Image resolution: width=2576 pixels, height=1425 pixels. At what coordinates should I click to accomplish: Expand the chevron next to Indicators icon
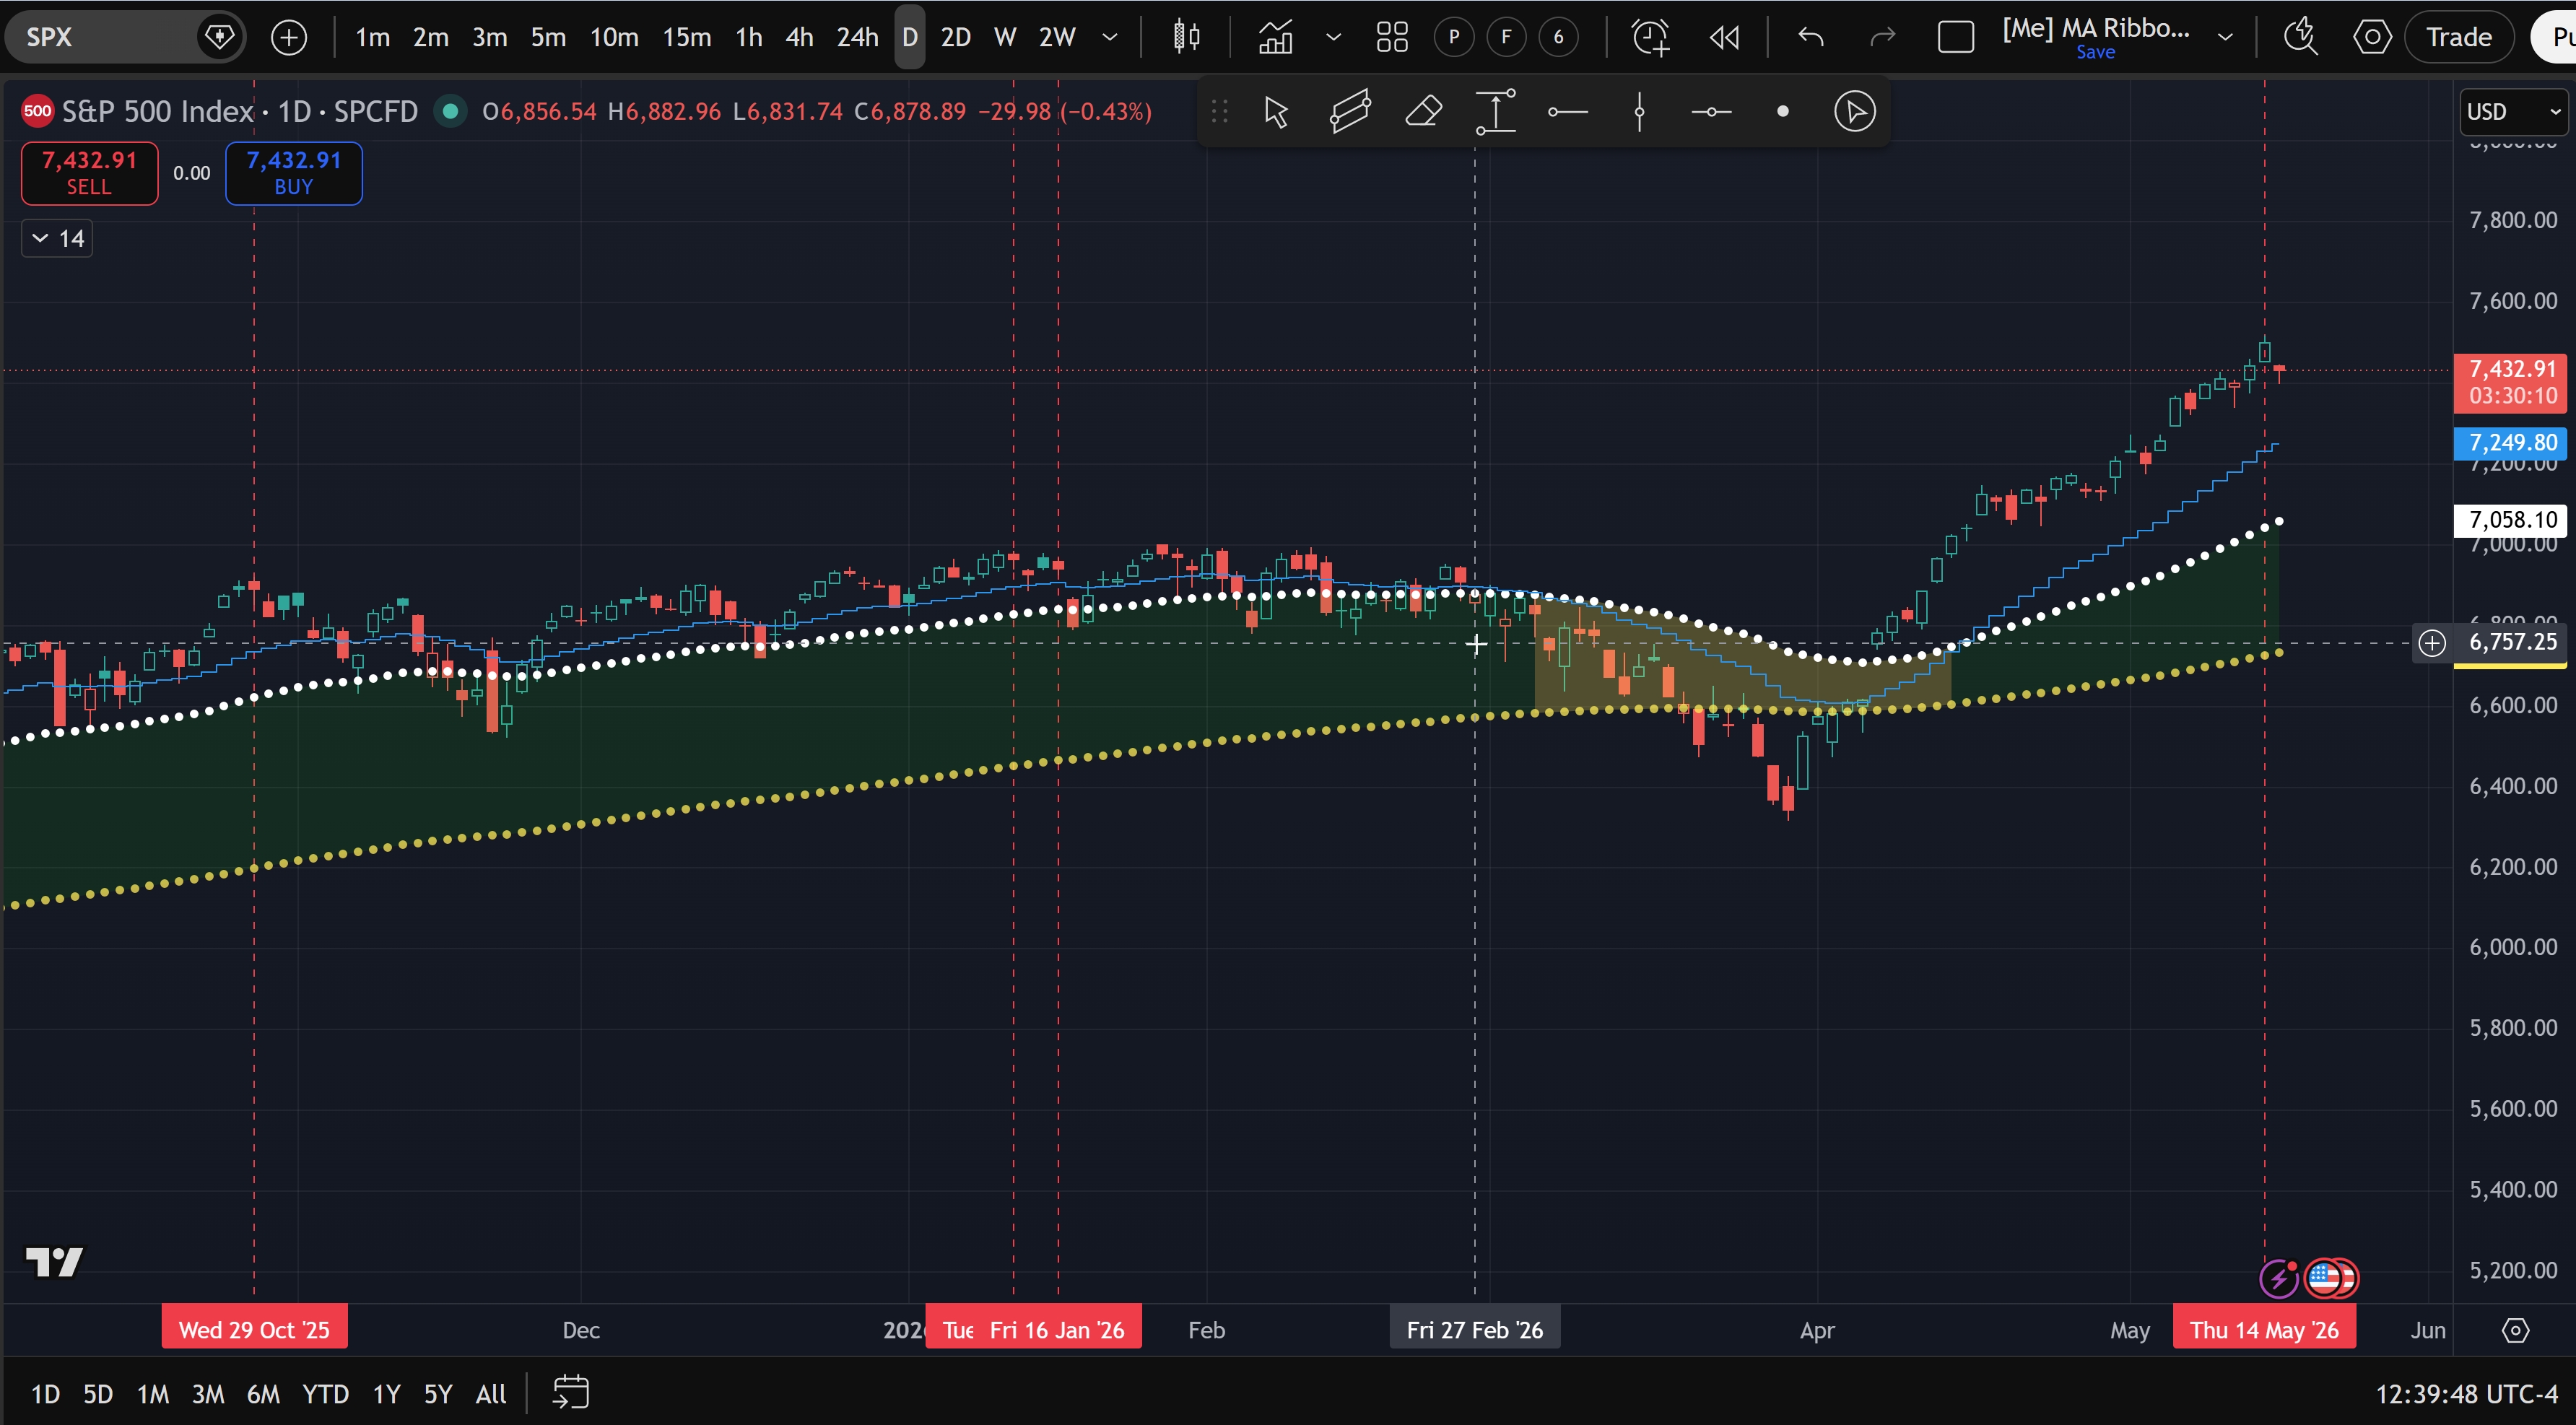tap(1333, 38)
